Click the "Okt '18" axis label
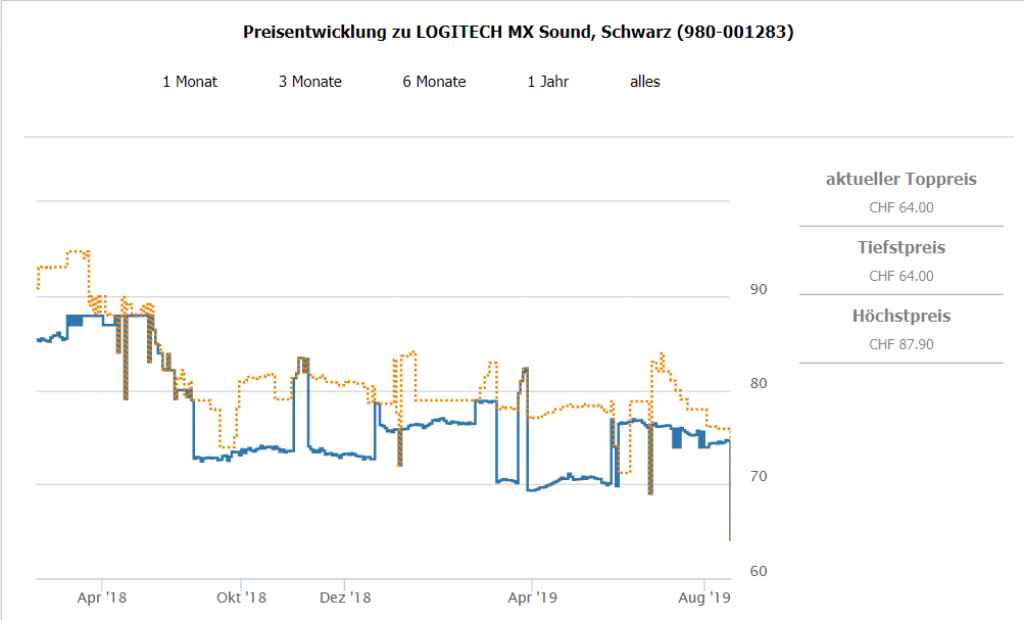Screen dimensions: 1024x620 point(241,598)
